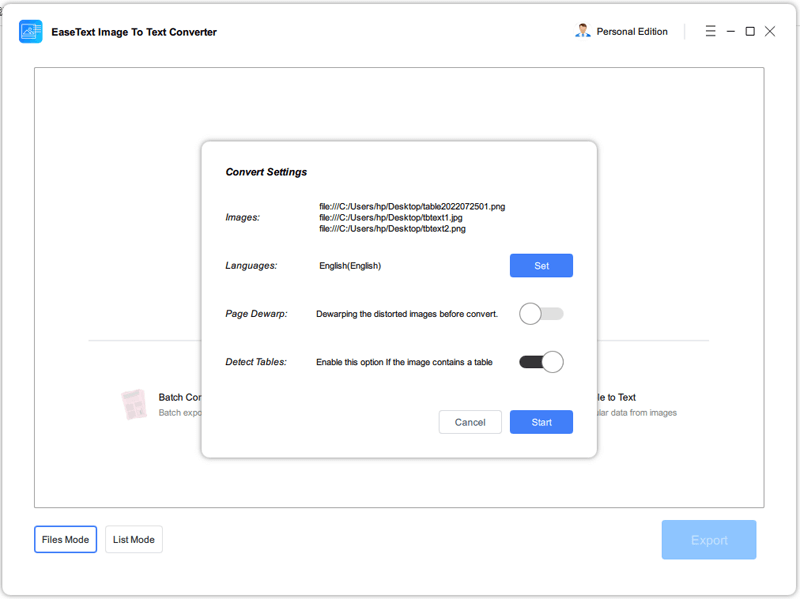The image size is (800, 599).
Task: Select the table2022072501.png file path
Action: click(412, 206)
